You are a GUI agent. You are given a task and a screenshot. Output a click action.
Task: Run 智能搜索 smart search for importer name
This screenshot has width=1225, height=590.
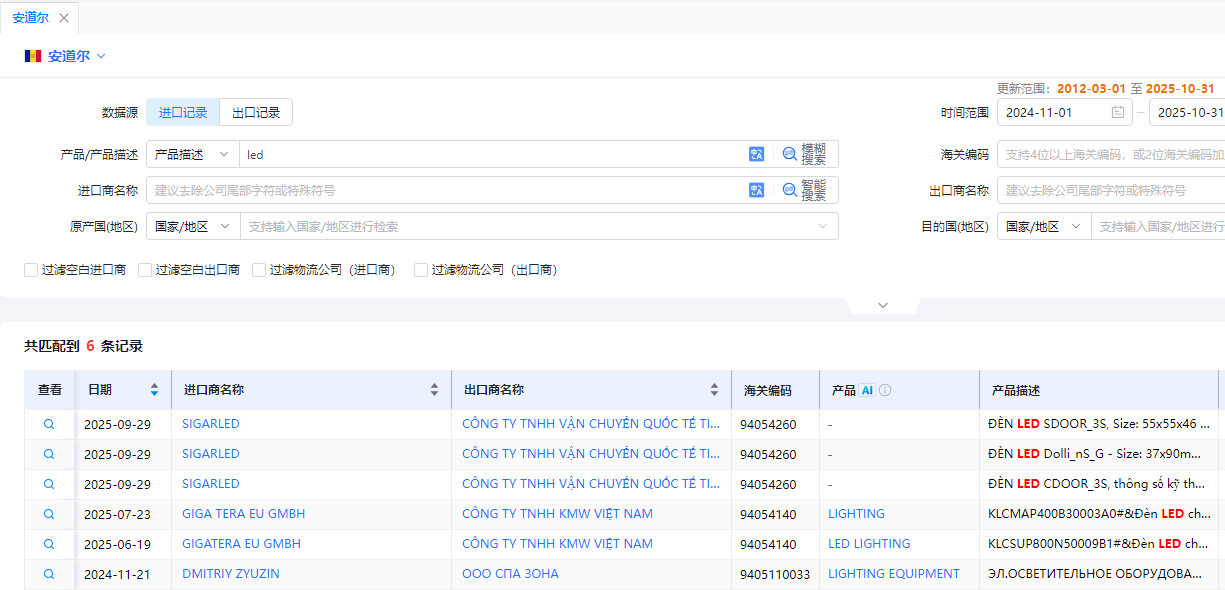789,190
